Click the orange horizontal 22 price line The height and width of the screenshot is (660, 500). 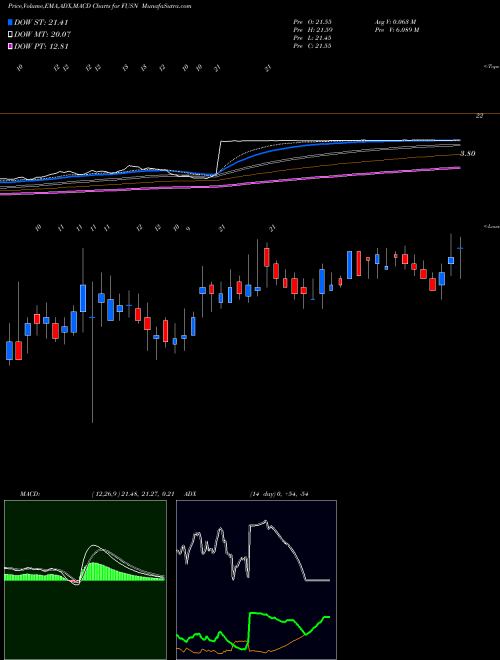(x=250, y=114)
